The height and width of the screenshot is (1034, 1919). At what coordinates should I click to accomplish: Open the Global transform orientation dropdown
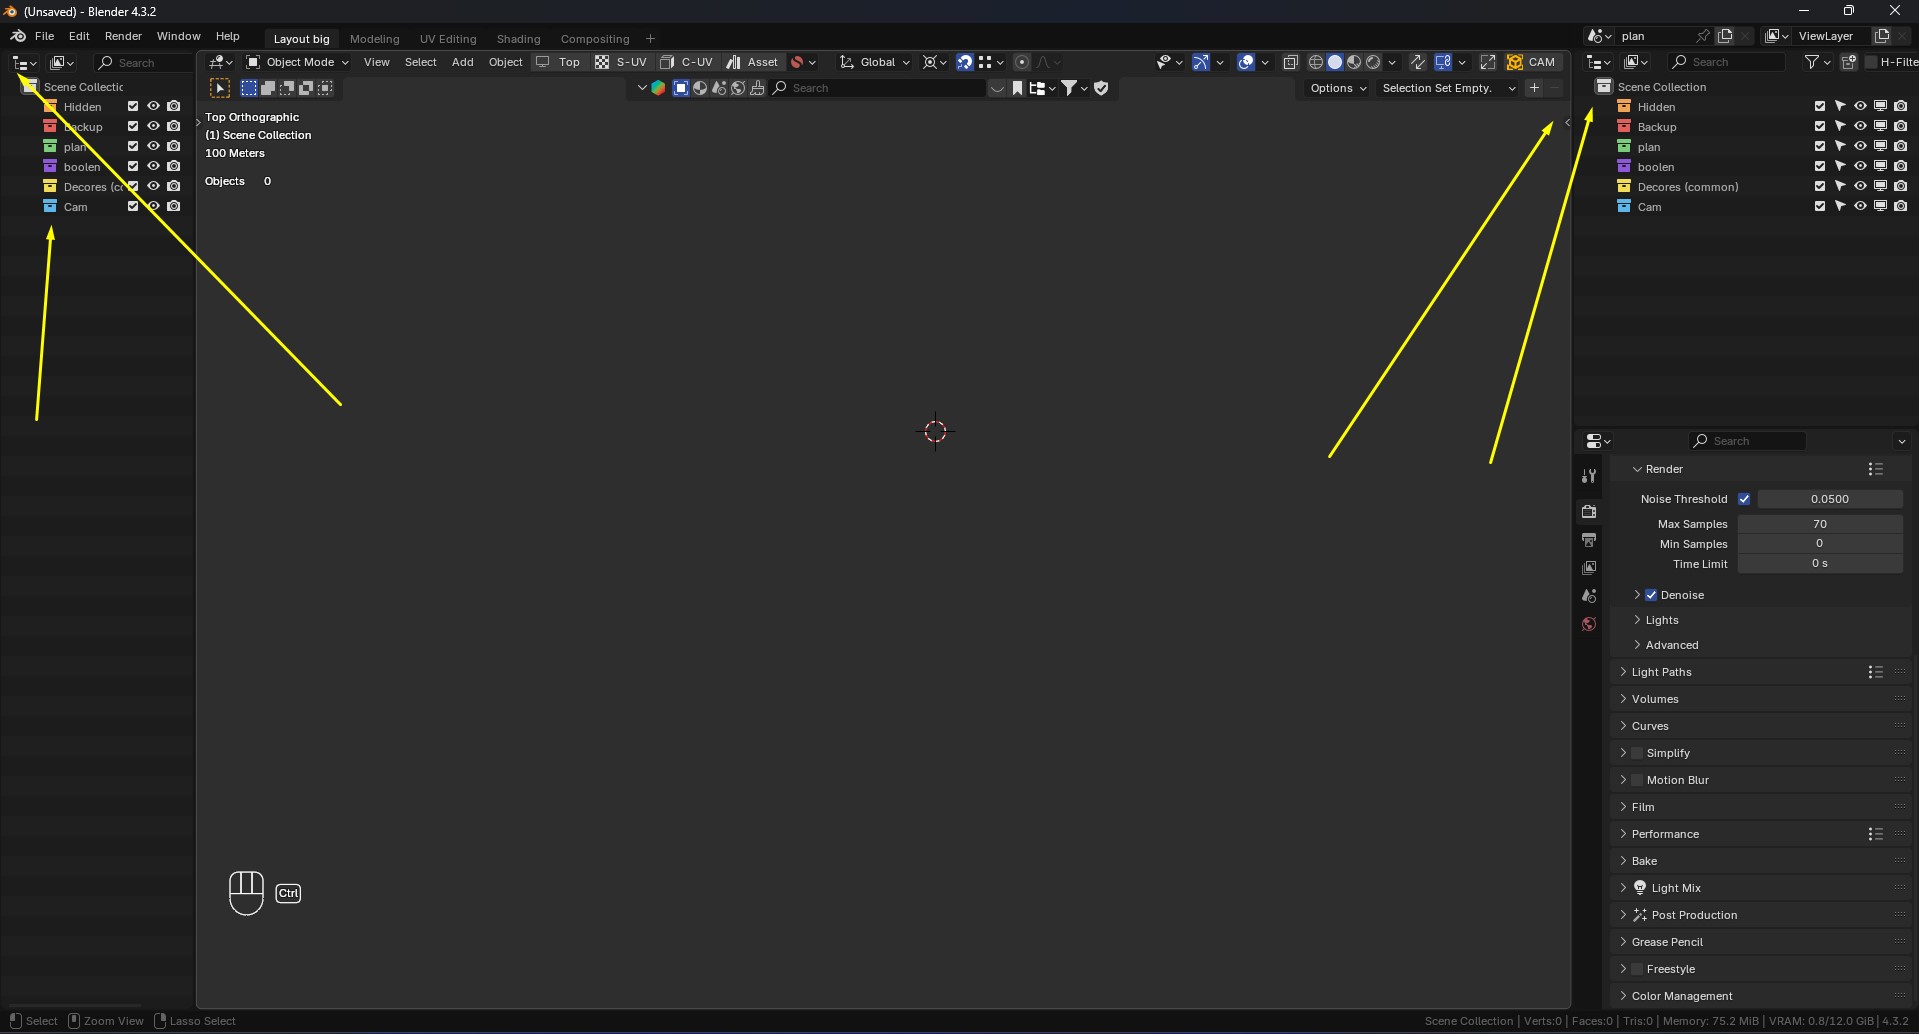[875, 62]
